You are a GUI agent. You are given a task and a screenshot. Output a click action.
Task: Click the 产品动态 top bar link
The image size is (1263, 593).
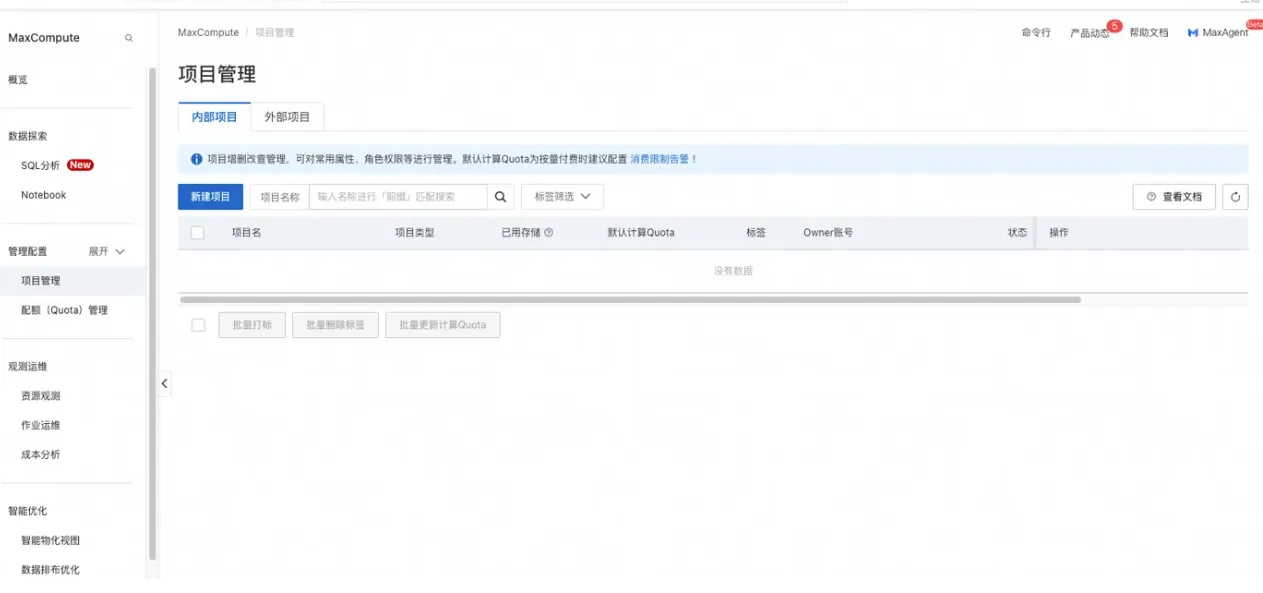click(1089, 33)
